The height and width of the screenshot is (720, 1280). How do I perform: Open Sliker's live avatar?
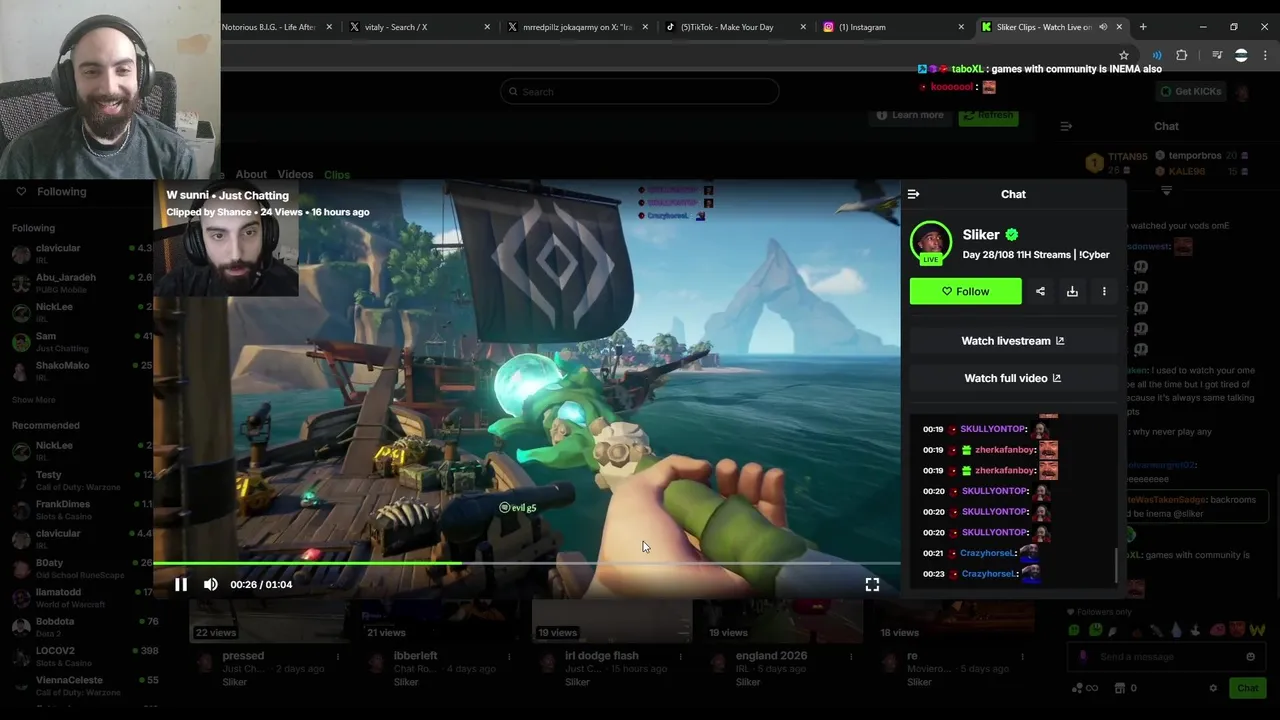(x=931, y=243)
